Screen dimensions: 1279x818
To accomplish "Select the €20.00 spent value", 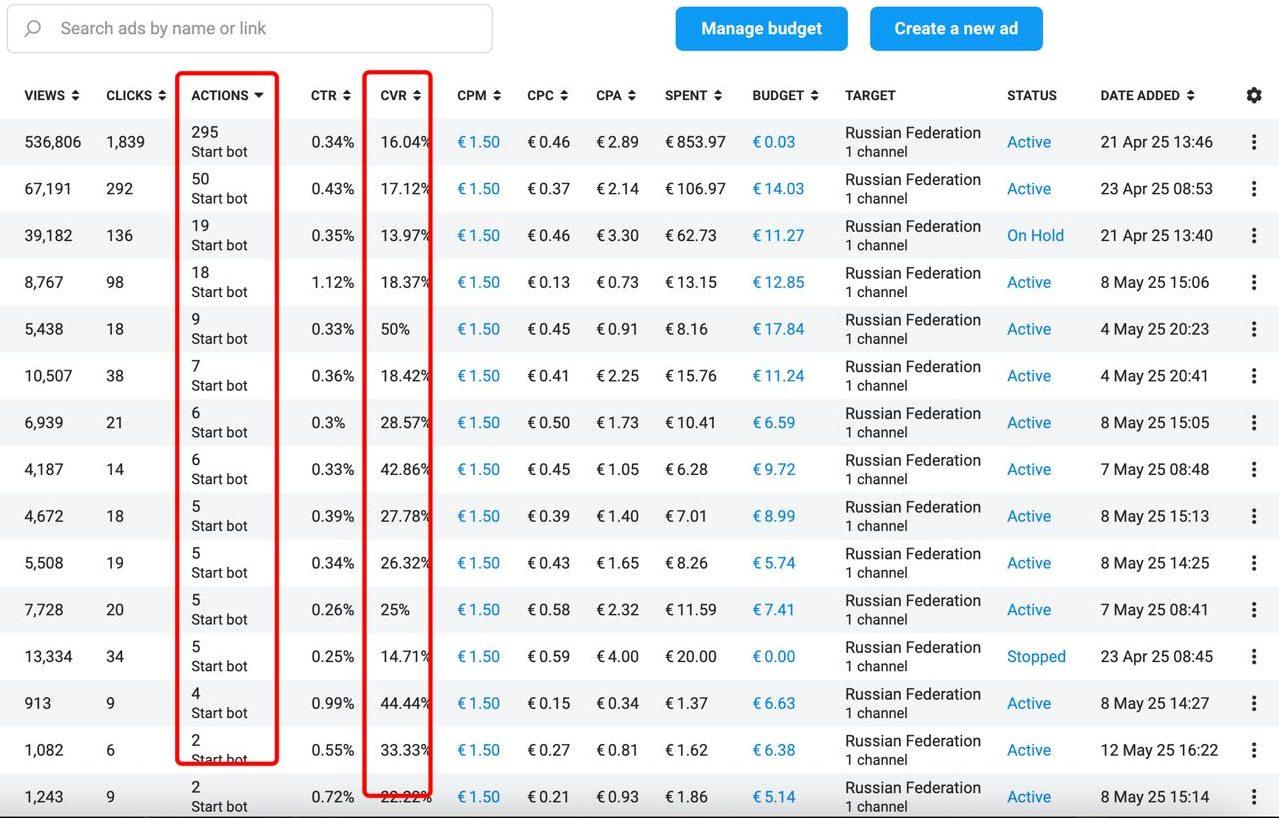I will pos(691,657).
